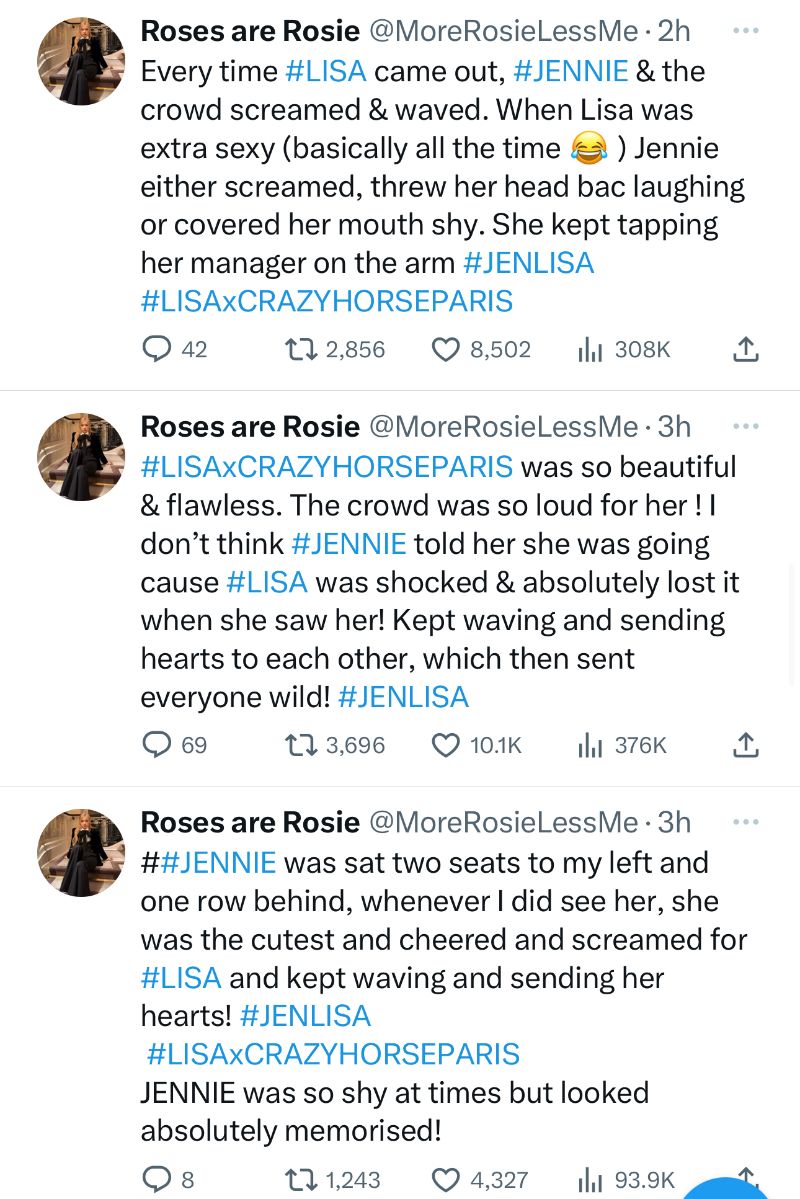Image resolution: width=800 pixels, height=1199 pixels.
Task: Open the #JENLISA hashtag in the first tweet
Action: click(x=529, y=263)
